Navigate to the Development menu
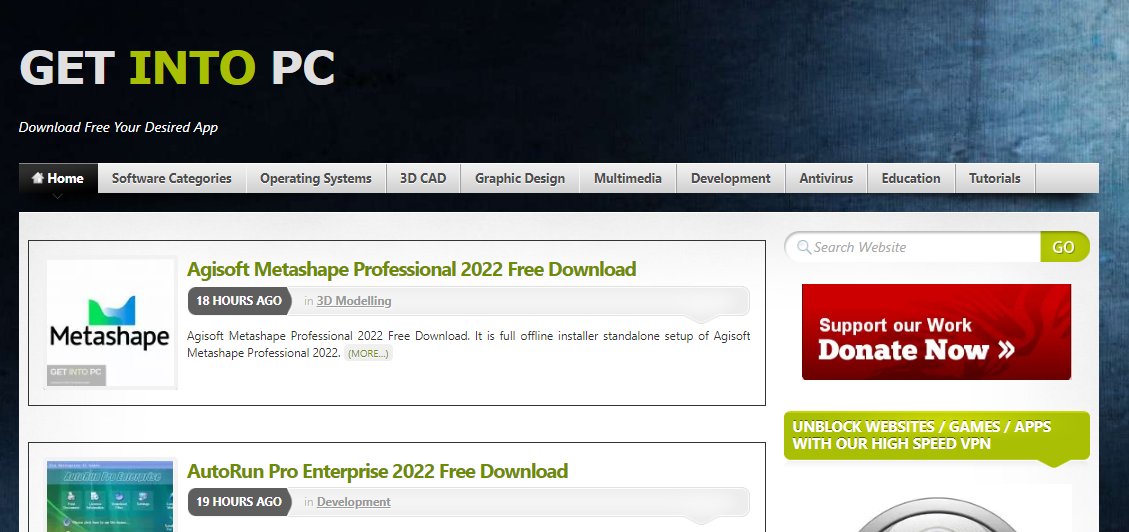The height and width of the screenshot is (532, 1129). tap(730, 179)
